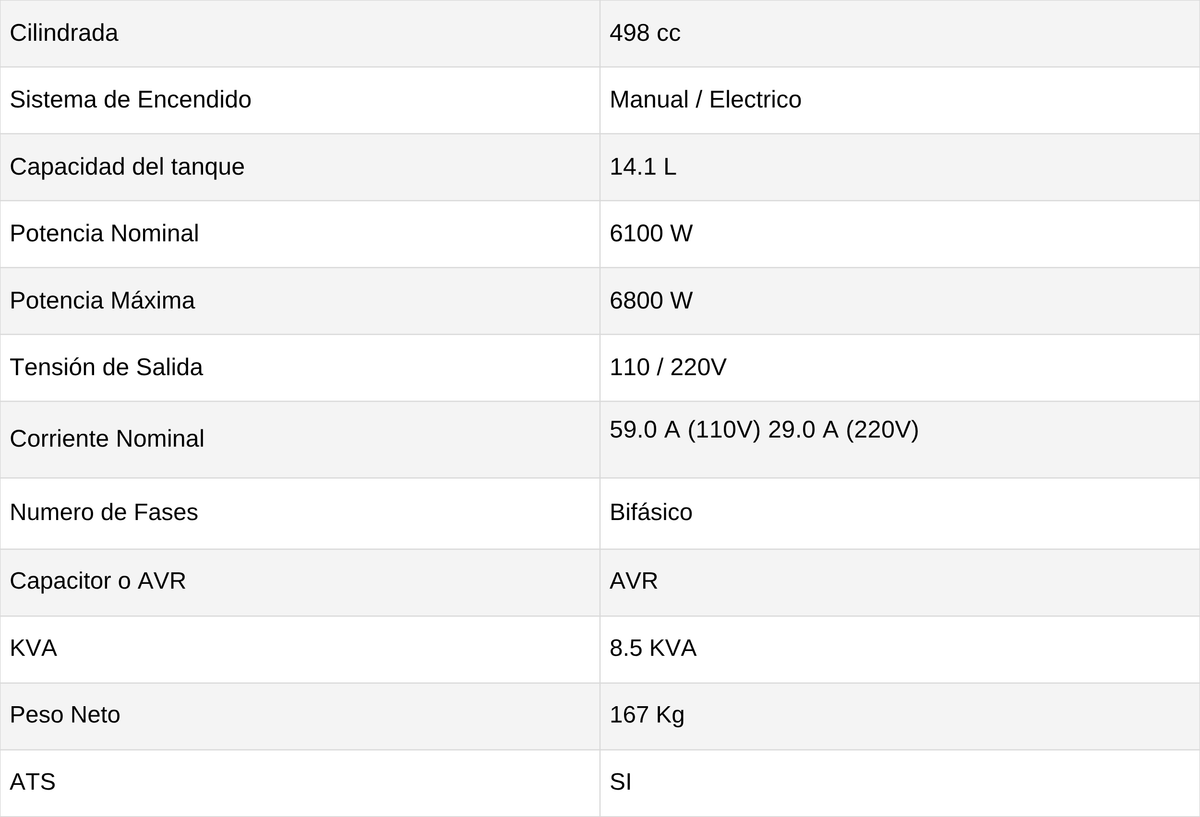Click the 6800 W value
The width and height of the screenshot is (1200, 817).
[x=651, y=300]
